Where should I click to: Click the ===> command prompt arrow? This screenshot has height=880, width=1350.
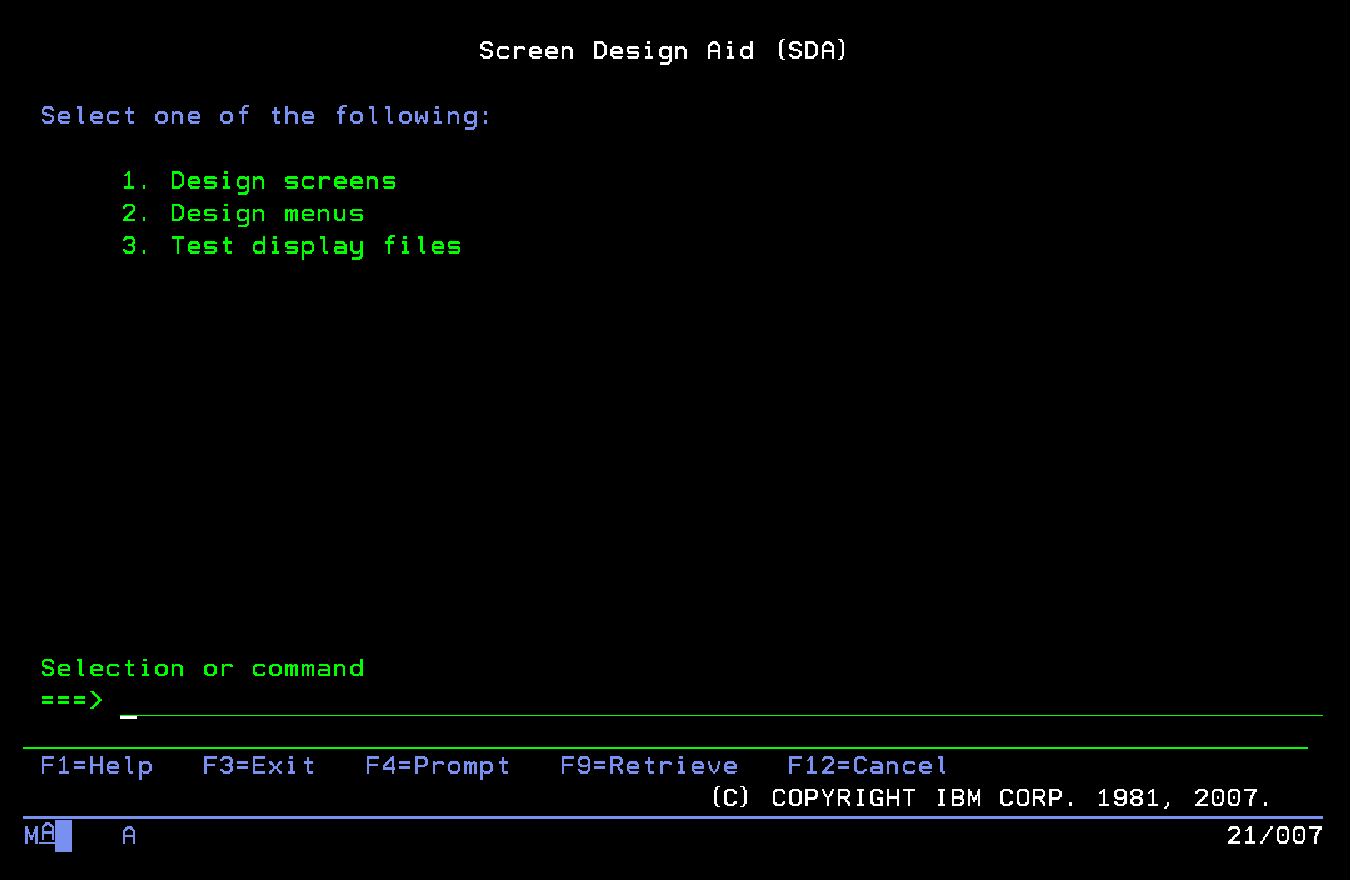tap(70, 700)
